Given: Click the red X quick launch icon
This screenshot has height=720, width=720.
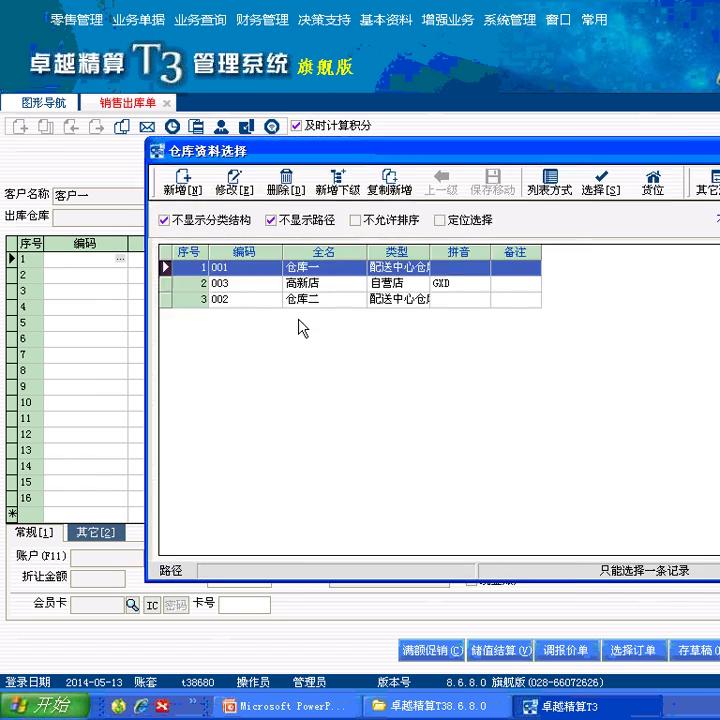Looking at the screenshot, I should click(x=162, y=706).
